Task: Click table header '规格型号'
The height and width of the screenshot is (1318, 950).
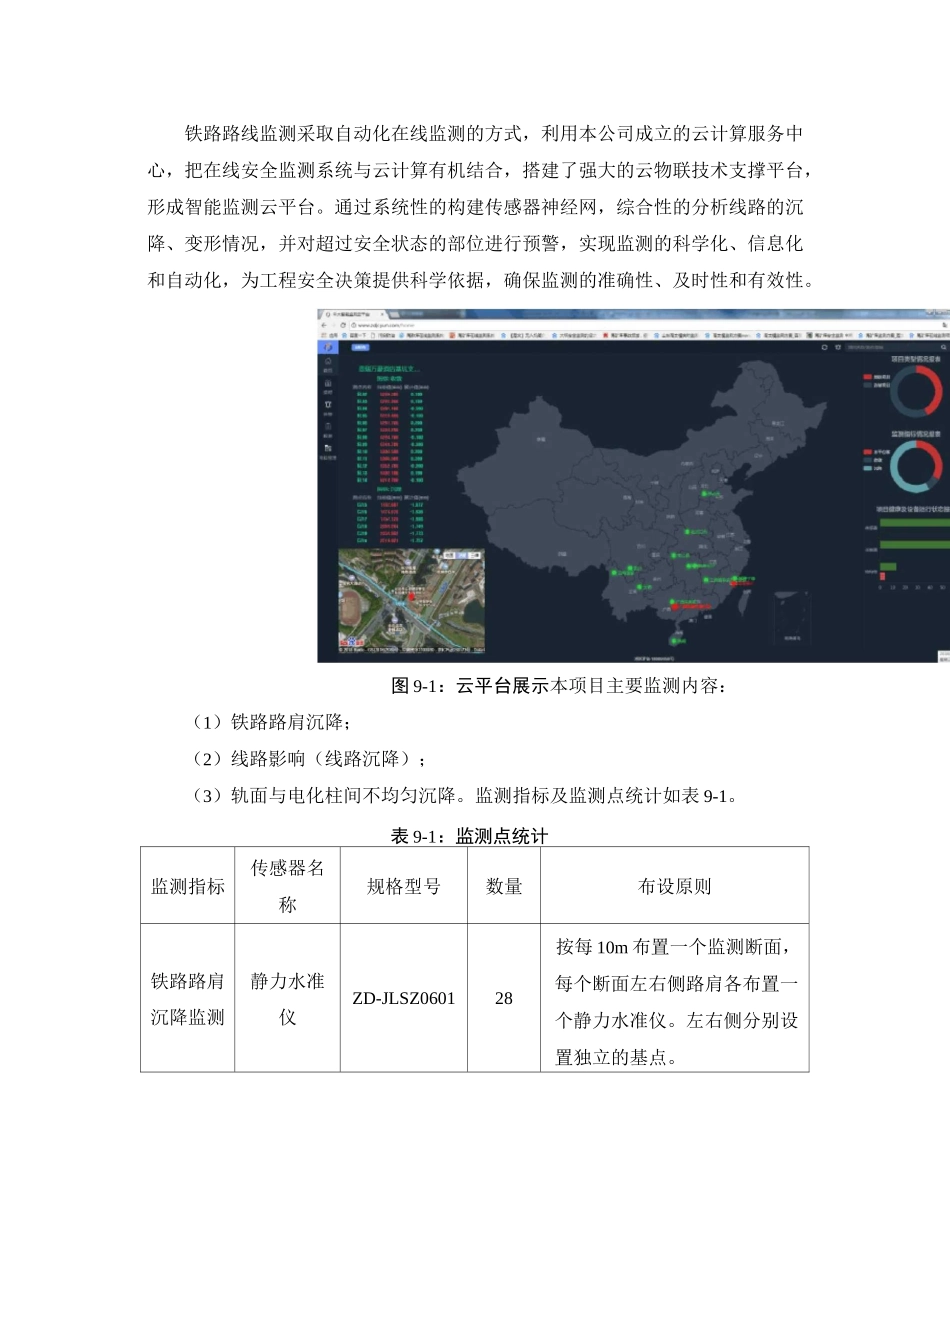Action: point(404,886)
